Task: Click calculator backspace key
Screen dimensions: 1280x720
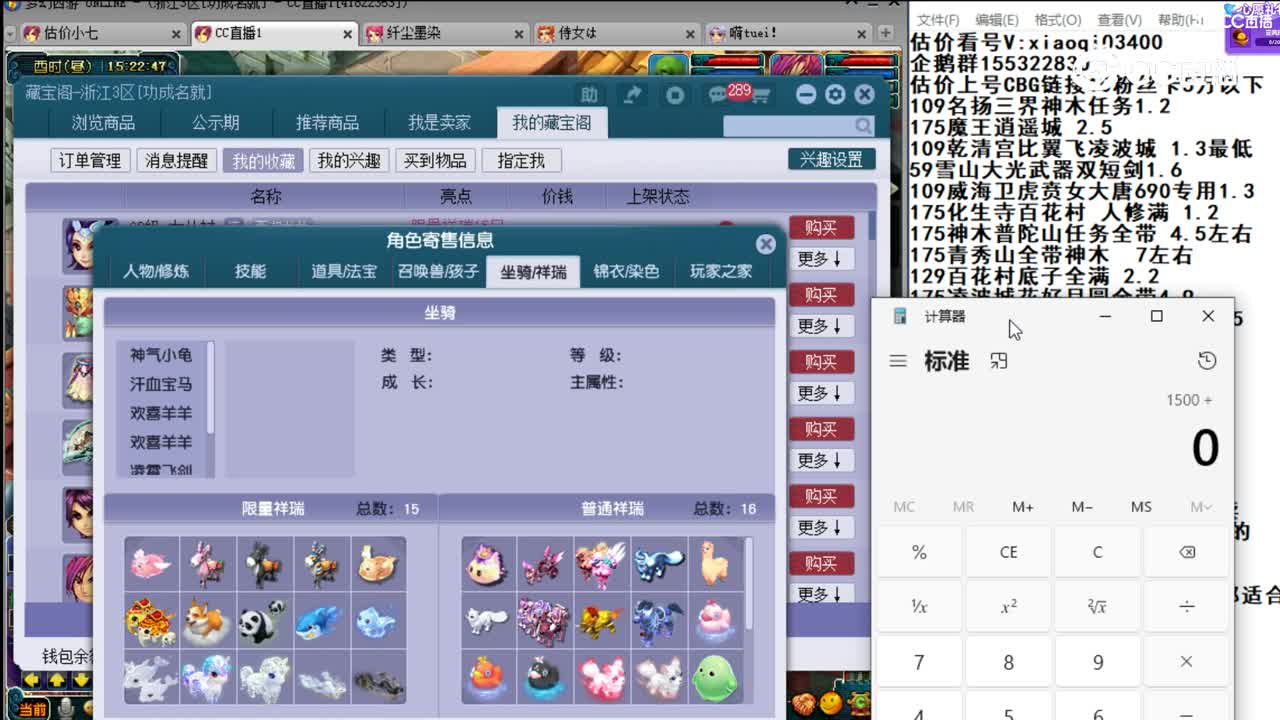Action: [x=1186, y=552]
